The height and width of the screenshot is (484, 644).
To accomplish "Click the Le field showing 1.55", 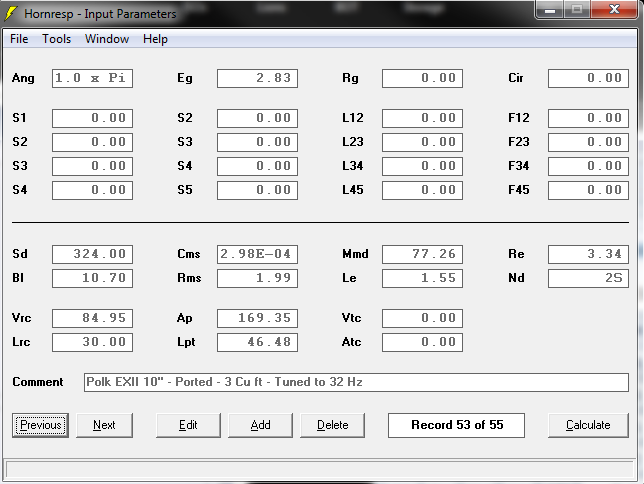I will tap(422, 278).
